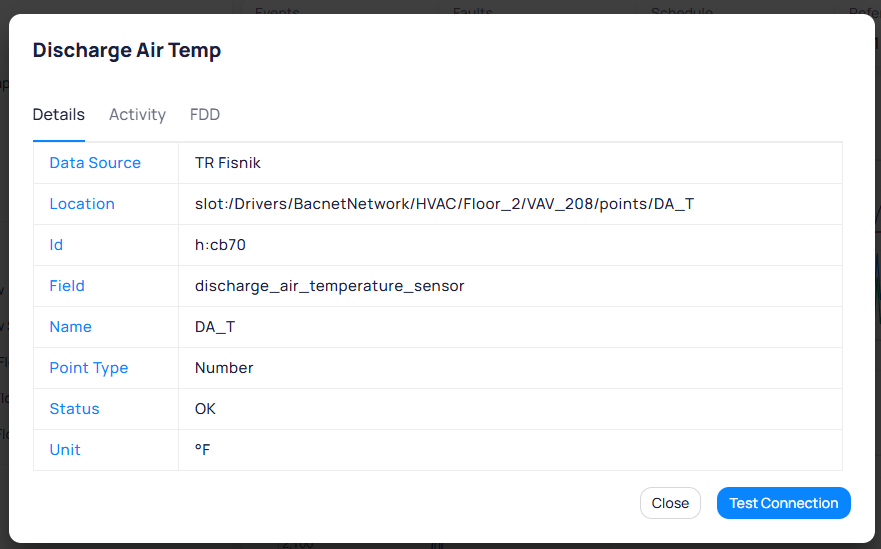Click the slot:/Drivers location path value
This screenshot has height=549, width=881.
[x=444, y=204]
